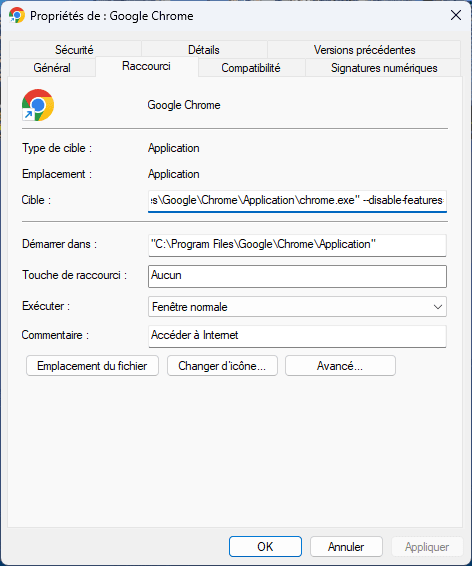Click the dialog title Propriétés de : Google Chrome
This screenshot has height=566, width=472.
(112, 16)
